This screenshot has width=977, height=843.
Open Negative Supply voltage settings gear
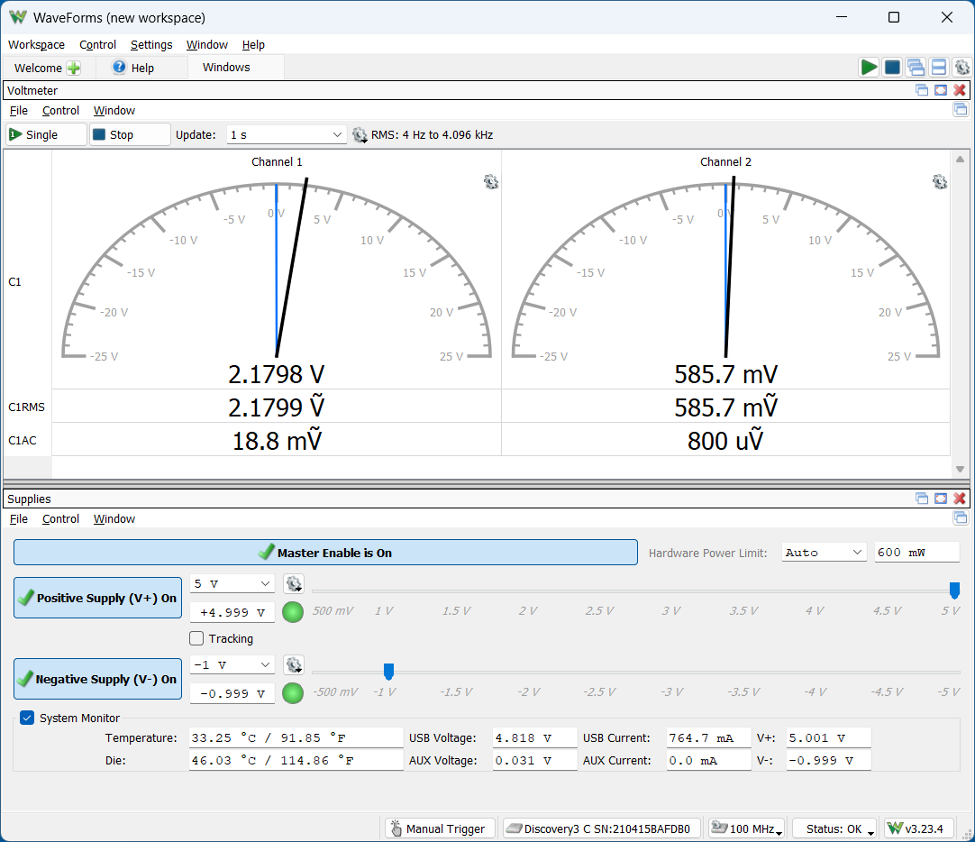[293, 665]
